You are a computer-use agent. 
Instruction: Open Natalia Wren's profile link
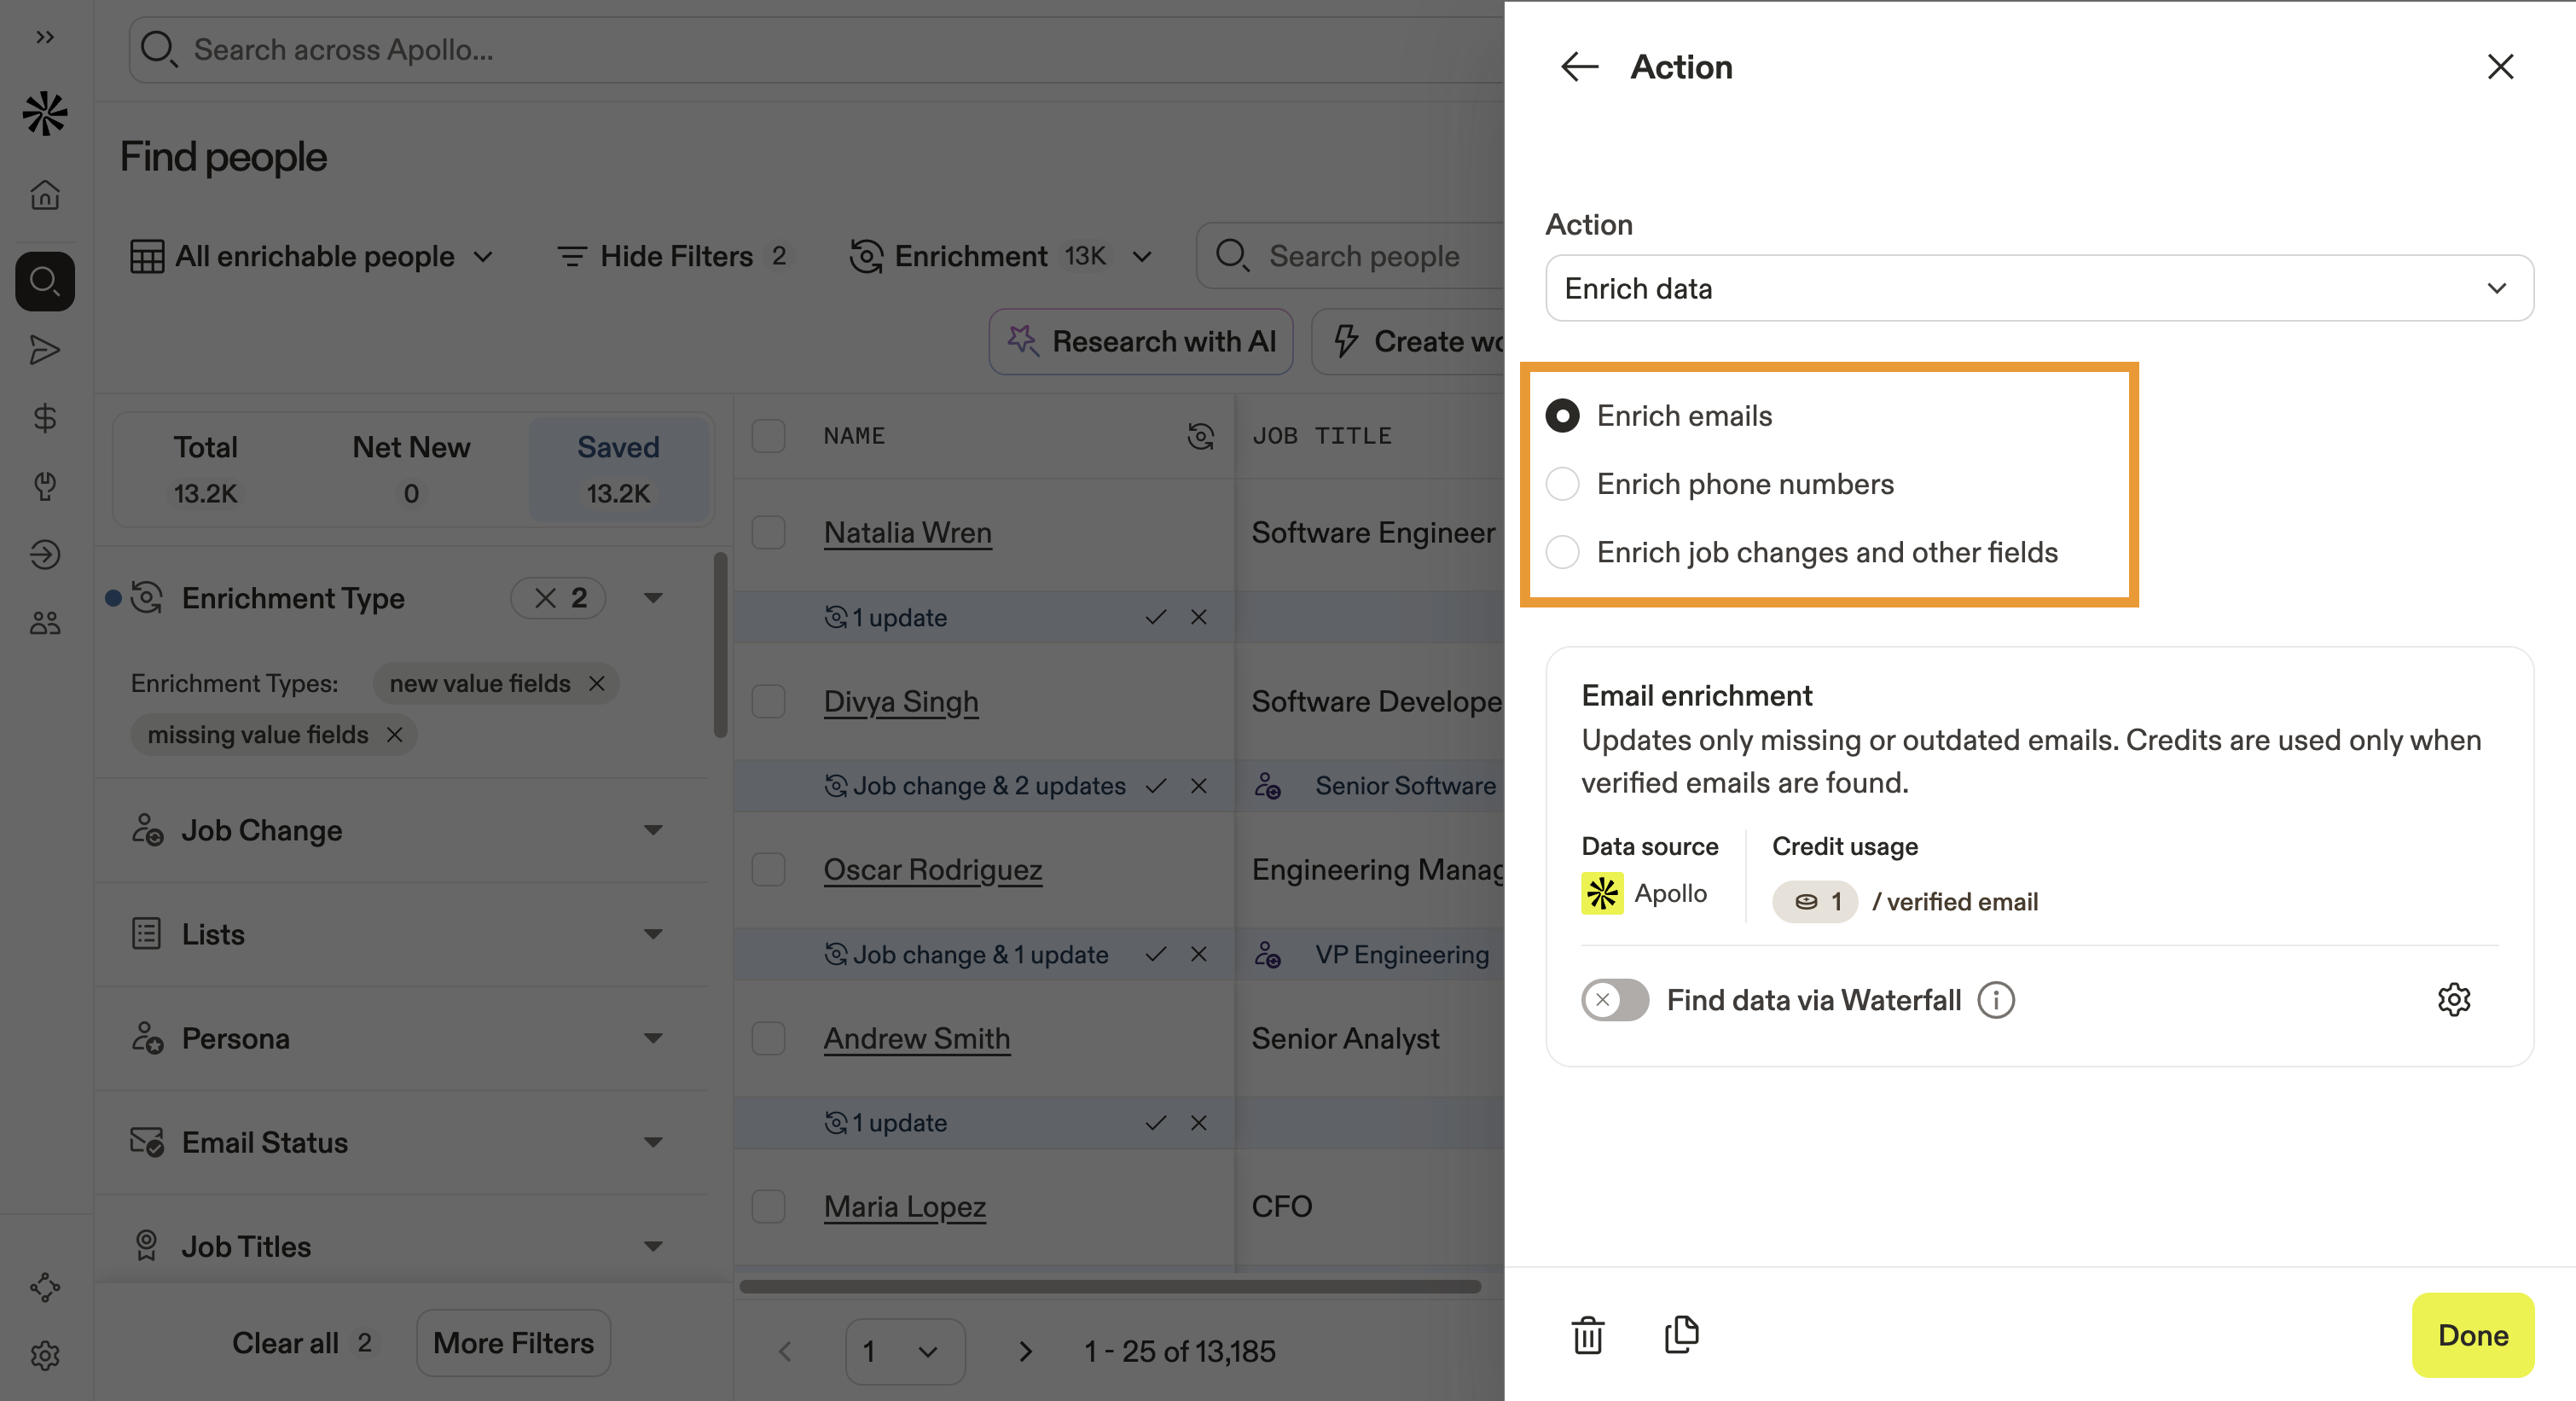coord(907,533)
